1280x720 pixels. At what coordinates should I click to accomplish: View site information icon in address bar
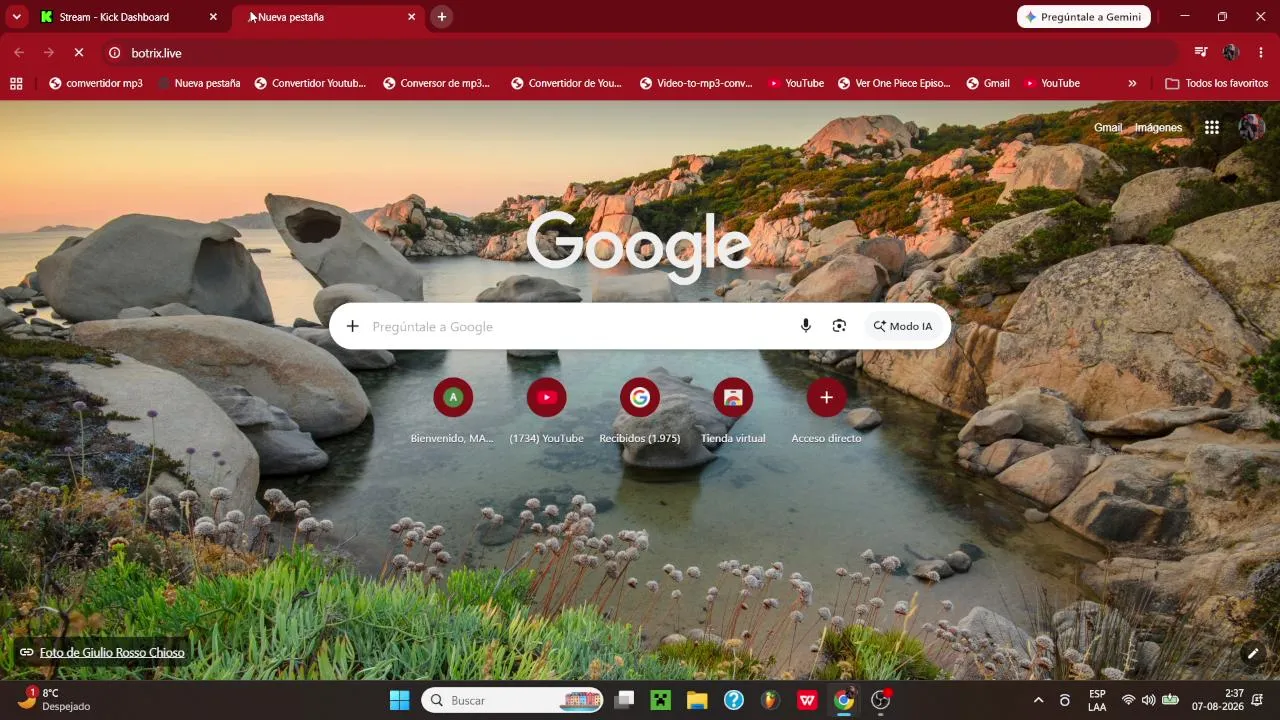click(114, 53)
